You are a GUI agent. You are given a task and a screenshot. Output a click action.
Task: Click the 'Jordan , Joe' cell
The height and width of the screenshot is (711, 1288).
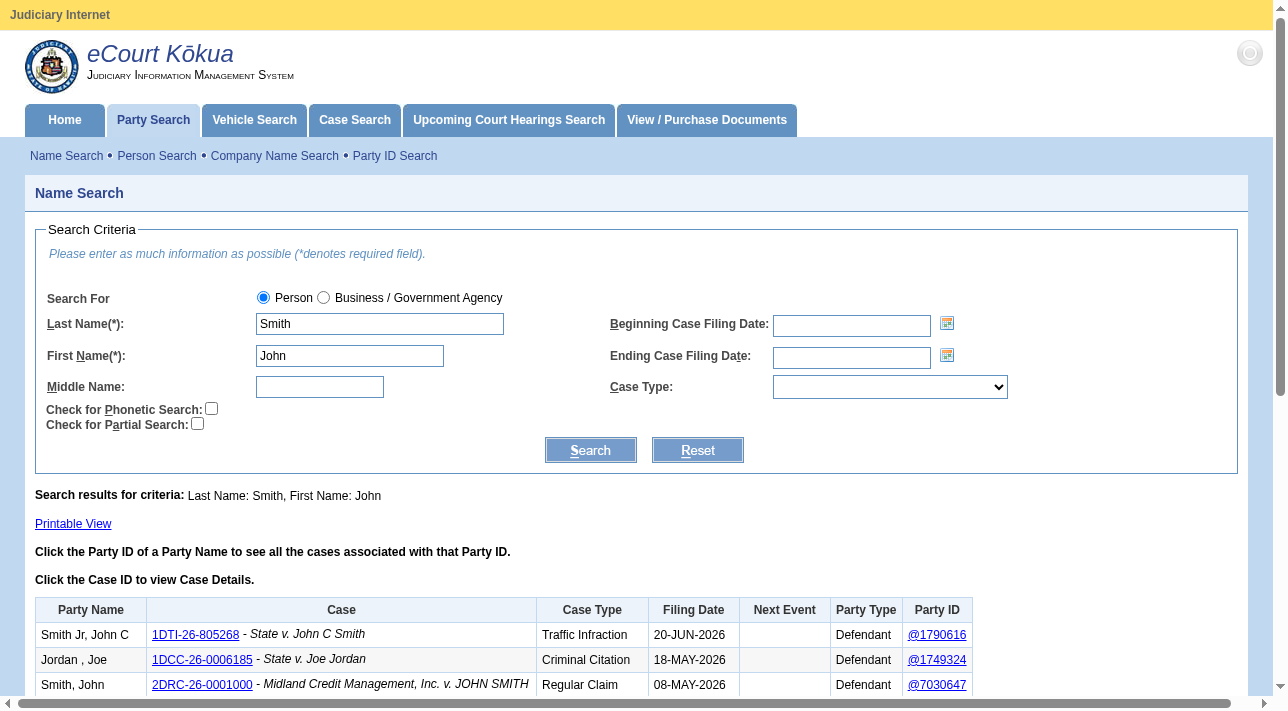(x=91, y=660)
